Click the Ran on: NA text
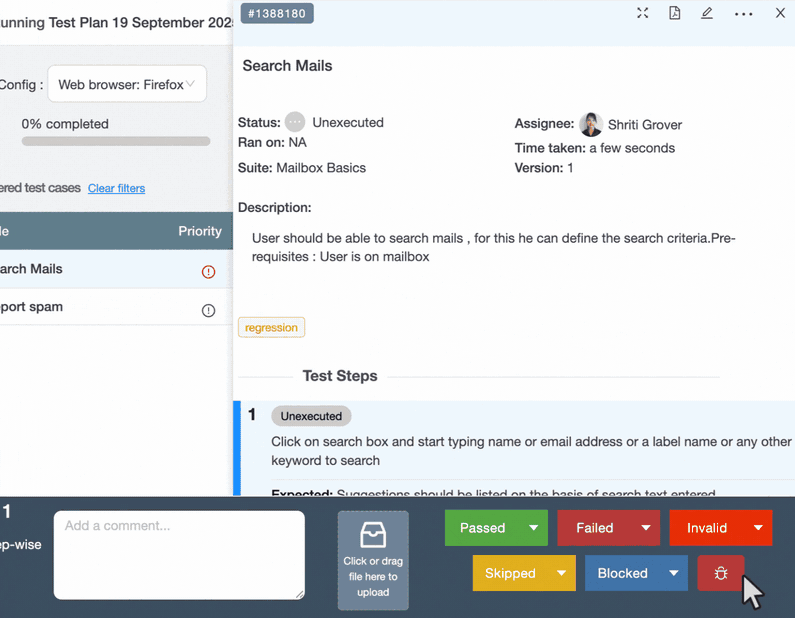The image size is (795, 618). [x=272, y=142]
